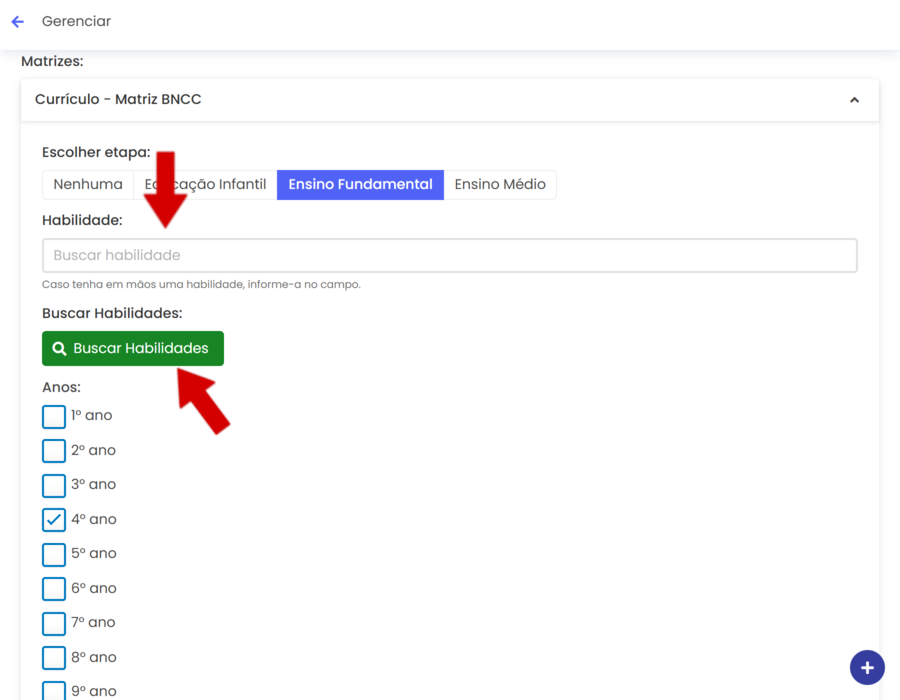Click the blue plus floating button
Screen dimensions: 900x700
[867, 667]
